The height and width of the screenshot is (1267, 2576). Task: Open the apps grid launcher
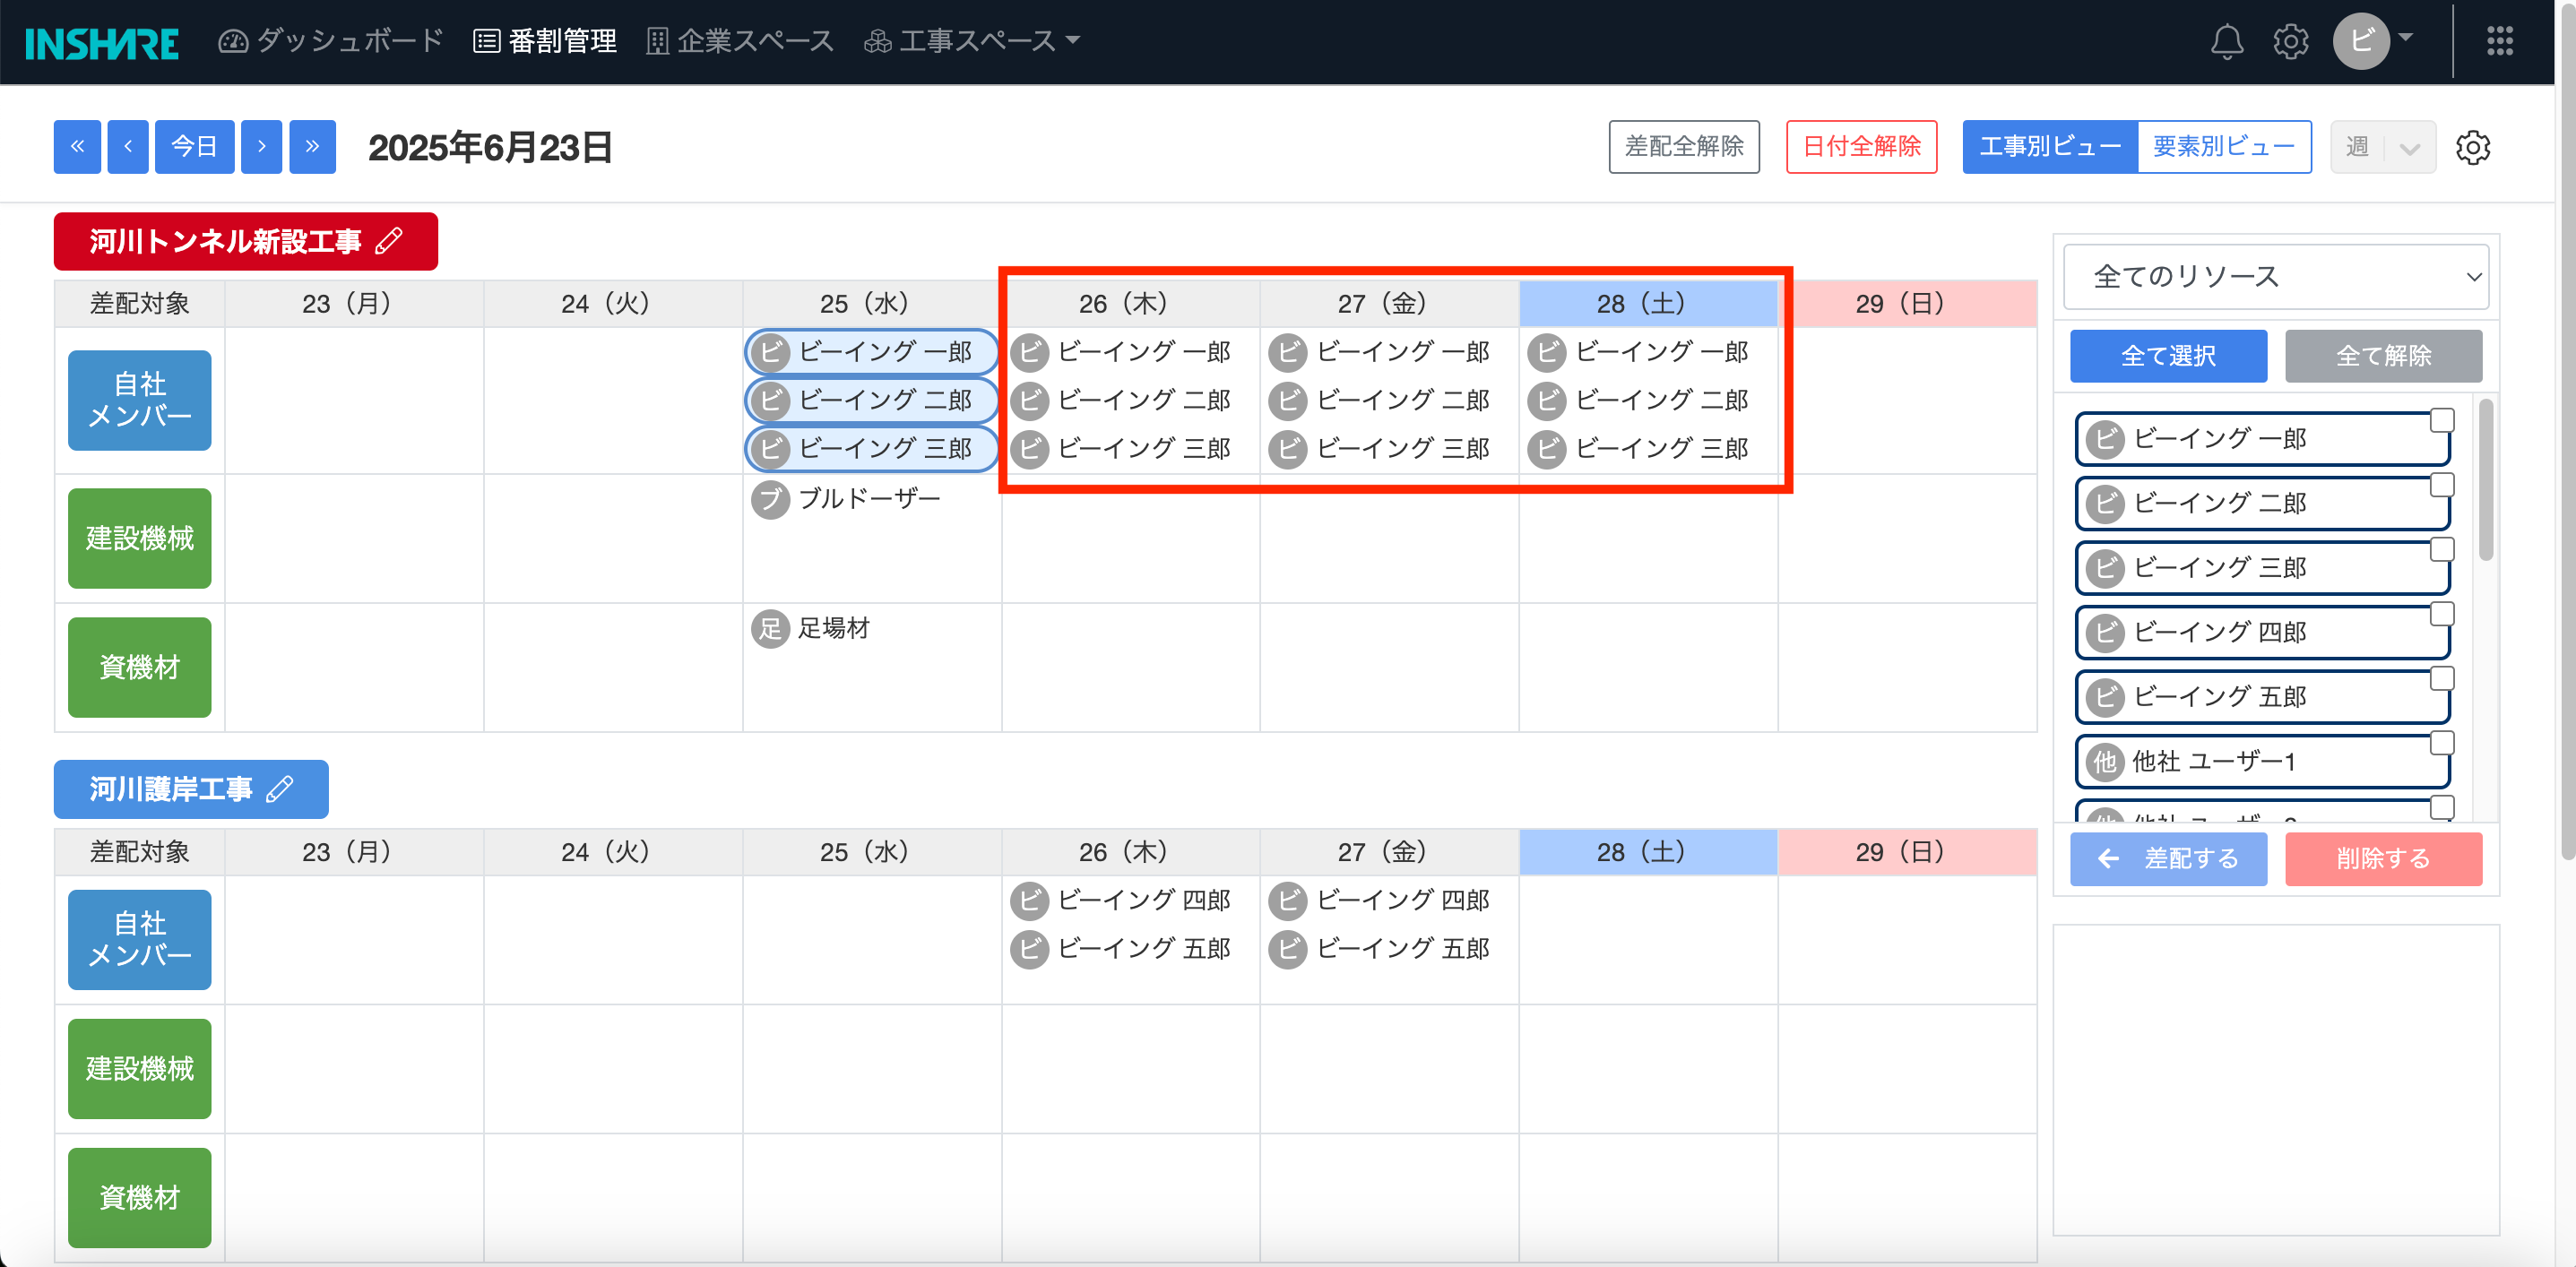pos(2499,41)
